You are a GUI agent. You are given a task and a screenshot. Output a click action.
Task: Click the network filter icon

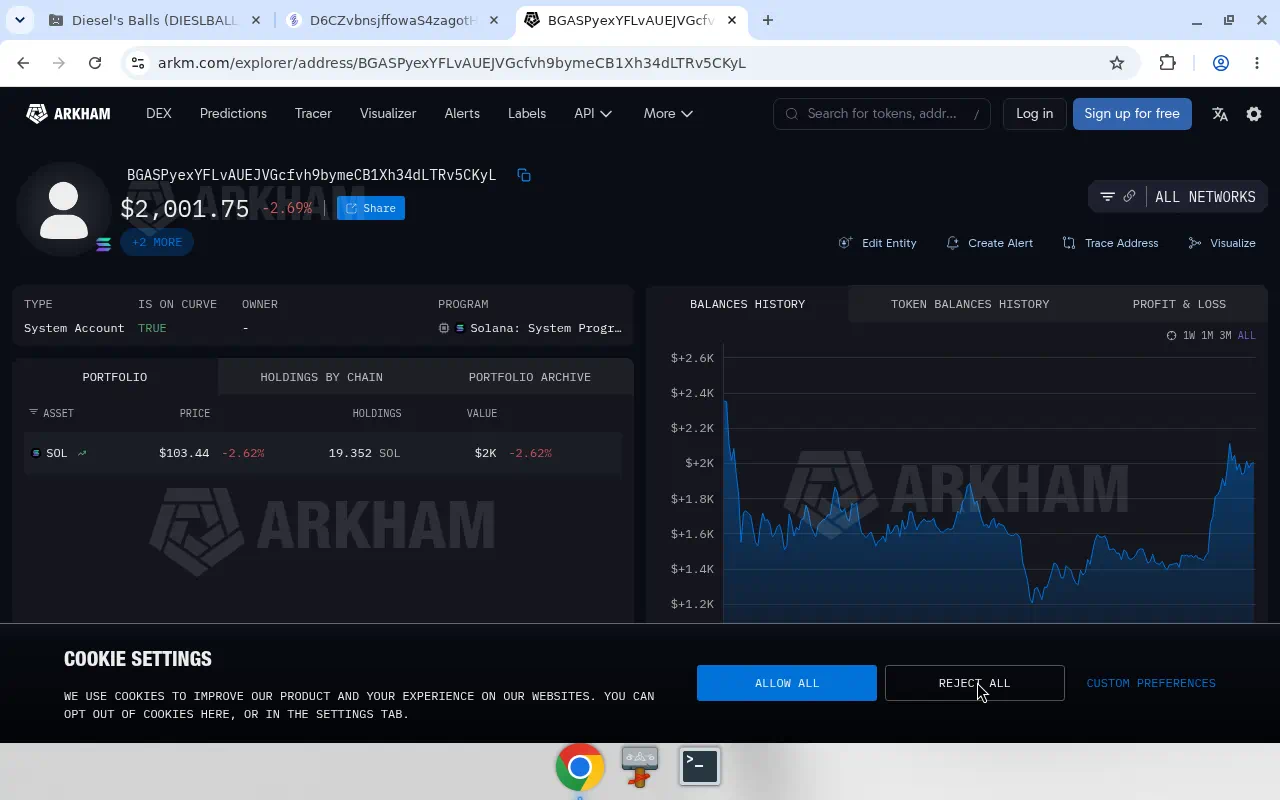pyautogui.click(x=1107, y=197)
